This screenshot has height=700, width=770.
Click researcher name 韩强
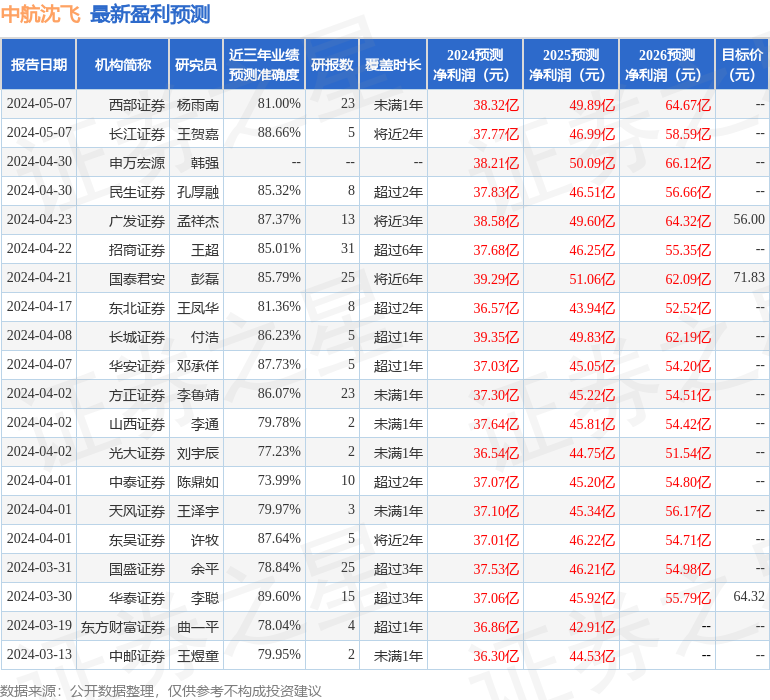click(x=205, y=163)
